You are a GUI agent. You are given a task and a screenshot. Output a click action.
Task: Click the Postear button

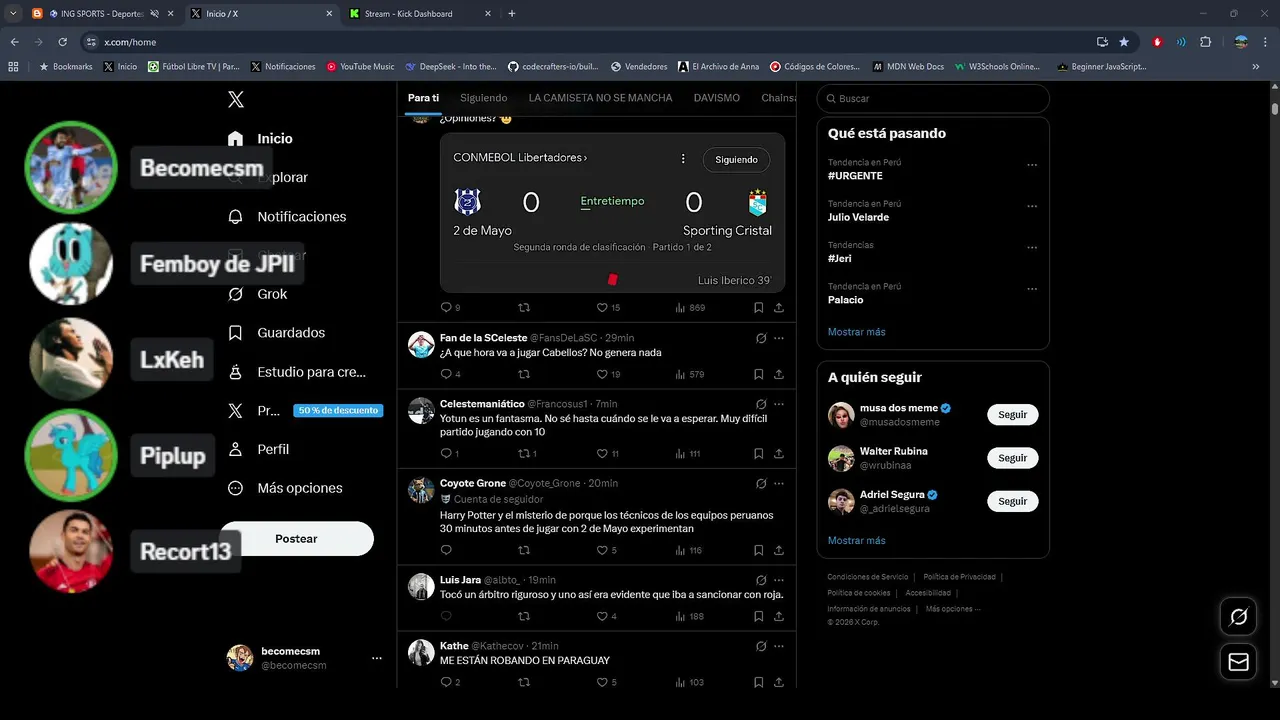(x=296, y=538)
